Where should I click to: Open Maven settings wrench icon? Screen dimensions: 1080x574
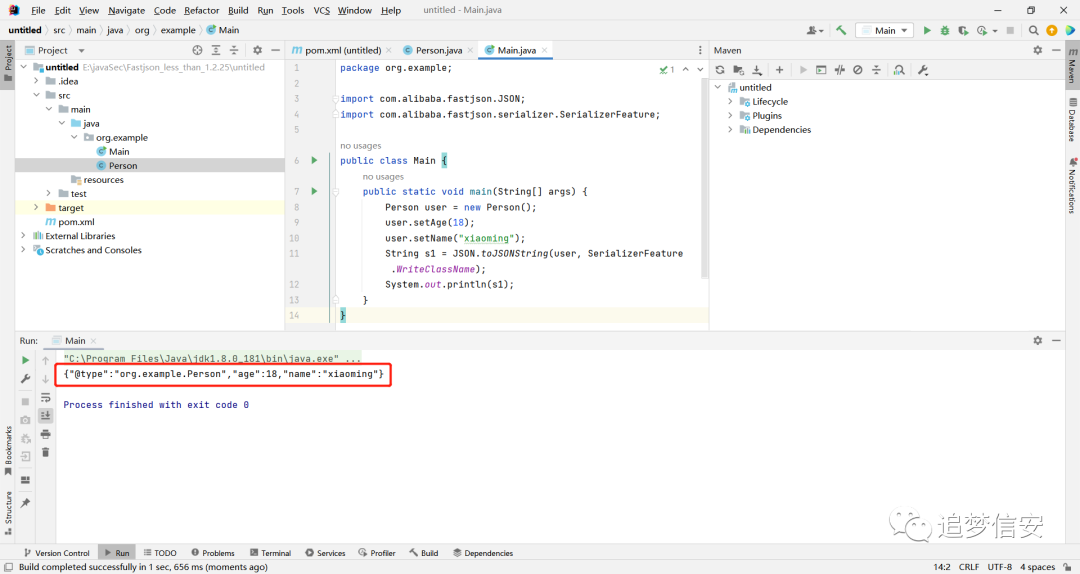pos(923,70)
